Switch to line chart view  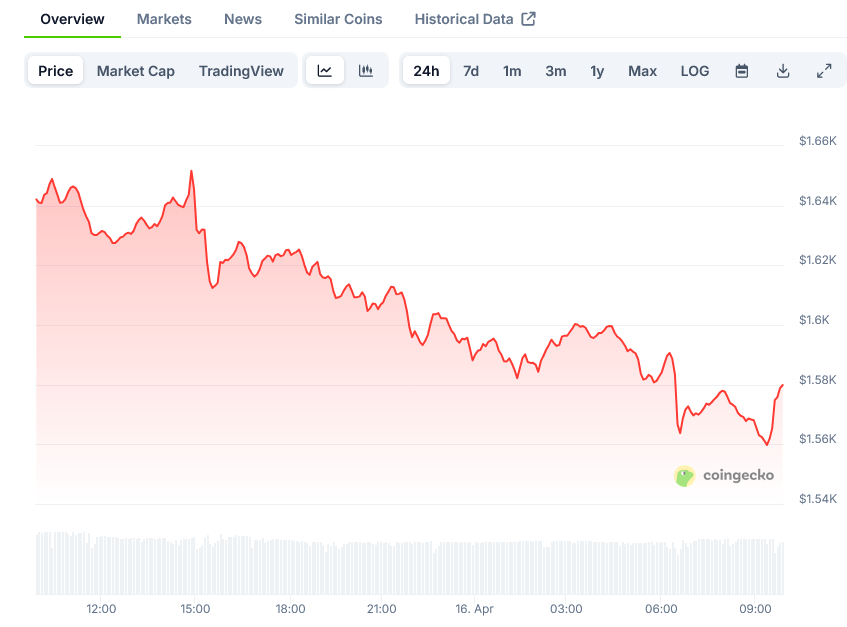pos(325,71)
